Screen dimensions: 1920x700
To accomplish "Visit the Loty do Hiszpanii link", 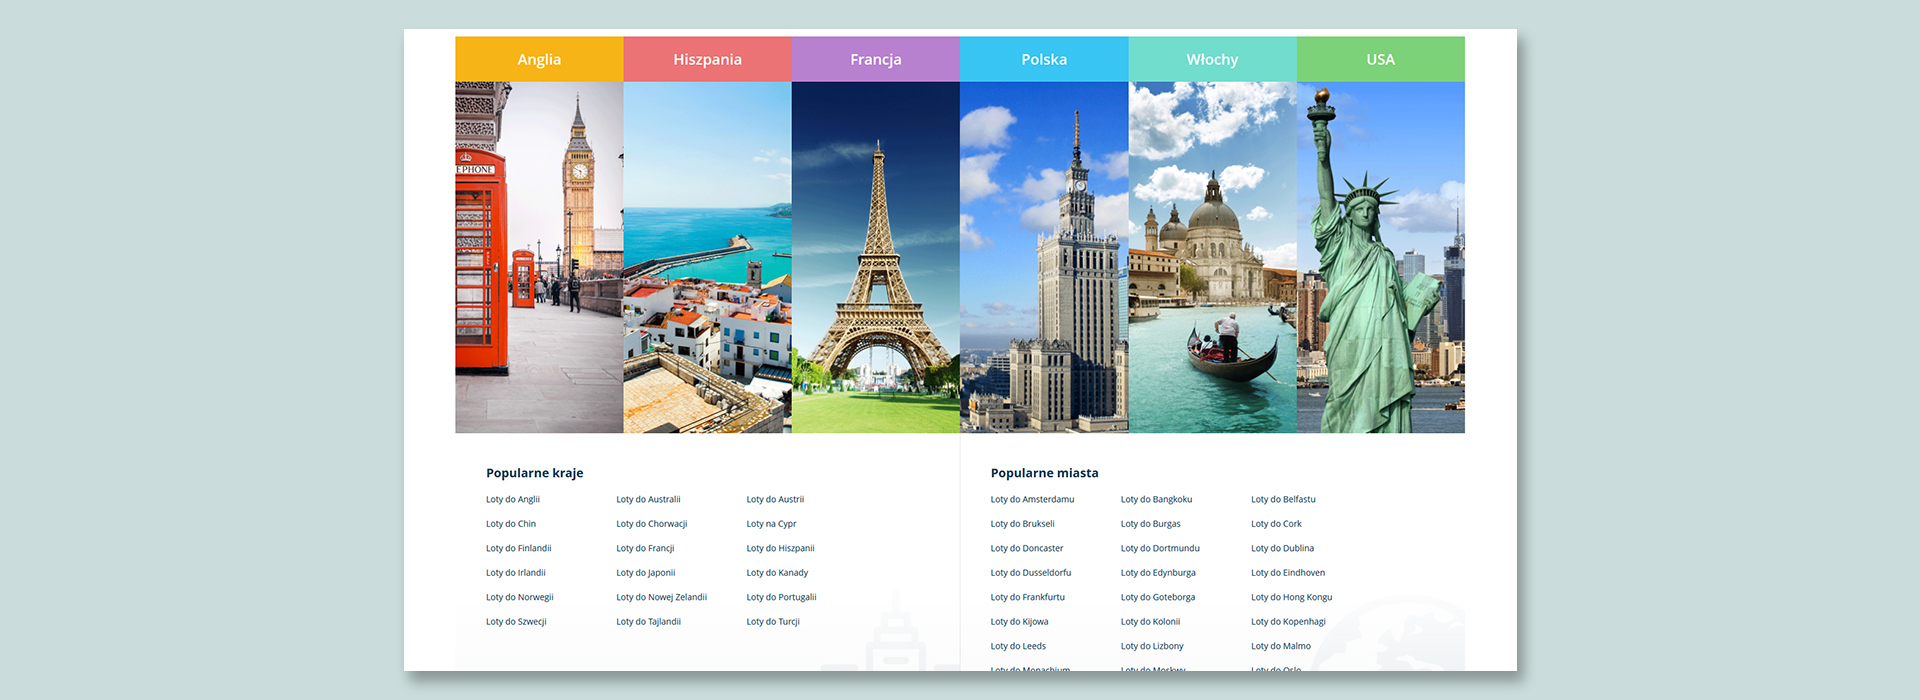I will [x=781, y=548].
